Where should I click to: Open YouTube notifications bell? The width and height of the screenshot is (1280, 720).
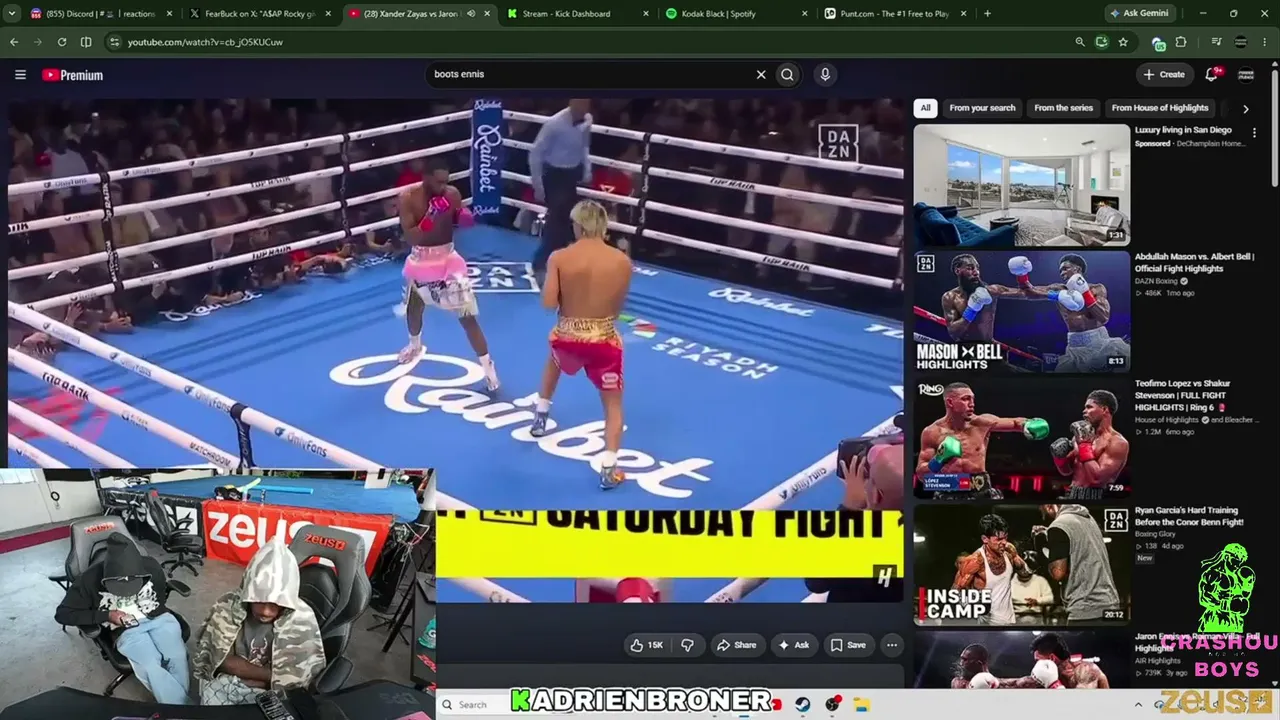pyautogui.click(x=1212, y=75)
